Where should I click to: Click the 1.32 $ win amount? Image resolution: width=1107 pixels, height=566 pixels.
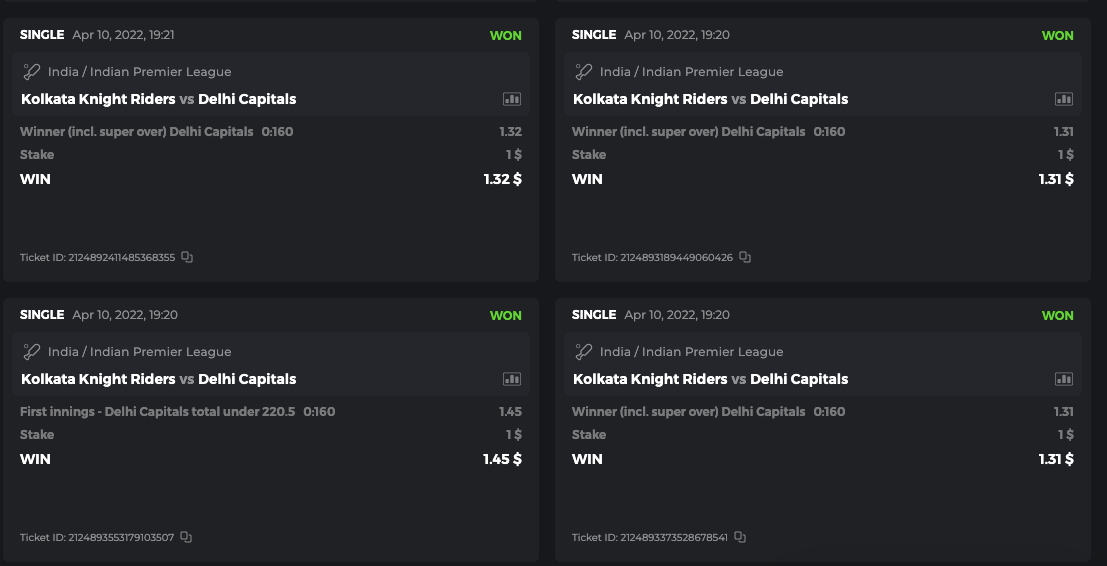tap(502, 179)
